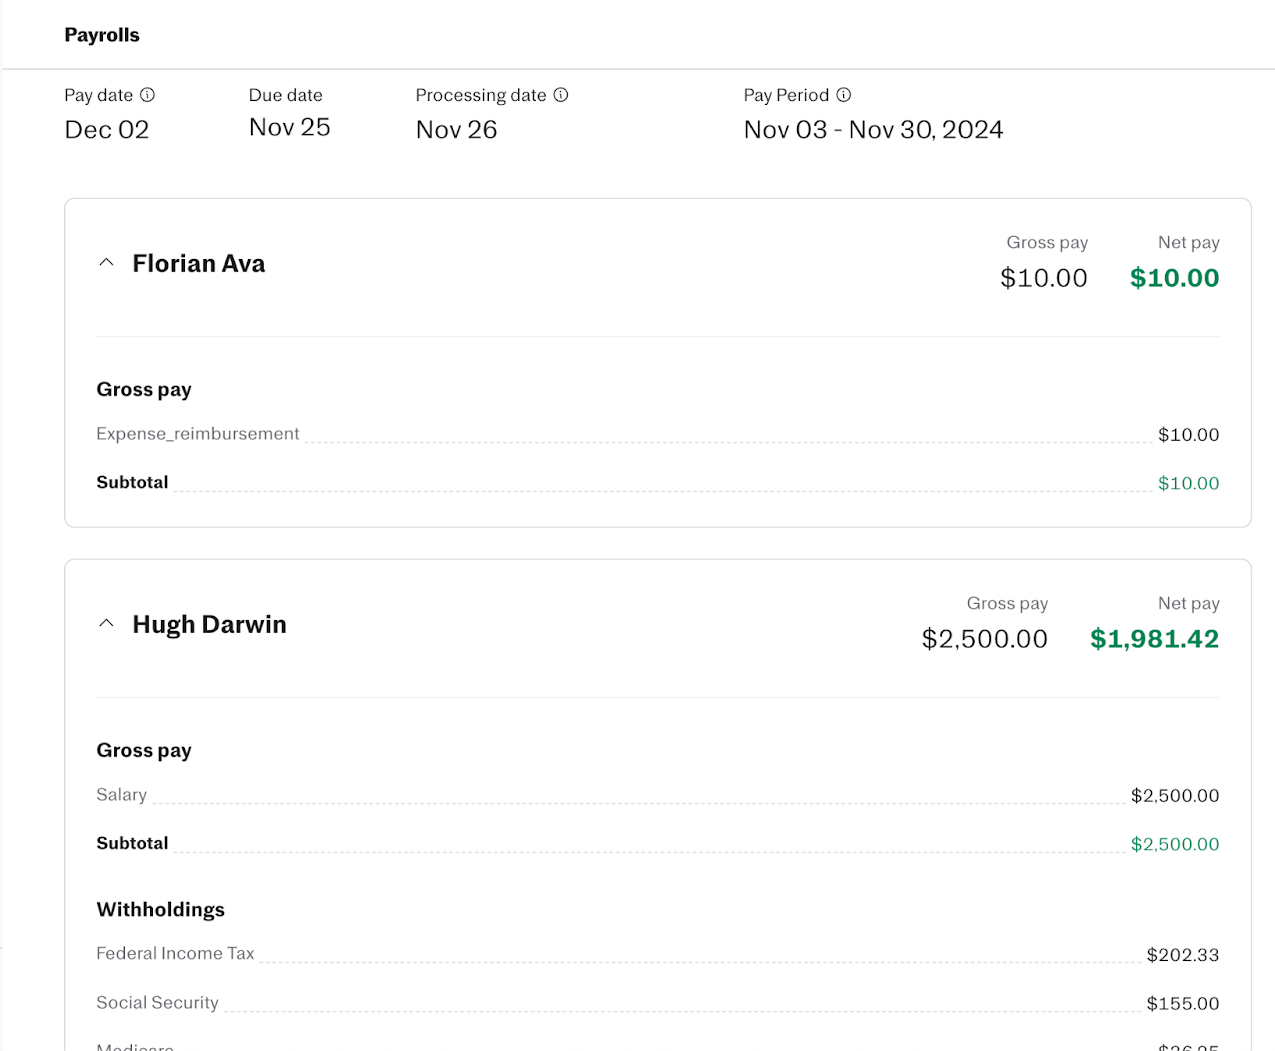This screenshot has width=1275, height=1051.
Task: Select the Salary line item label
Action: 122,795
